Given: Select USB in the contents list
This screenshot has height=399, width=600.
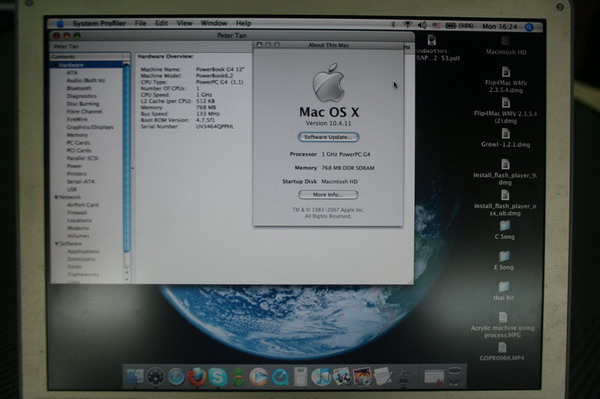Looking at the screenshot, I should coord(72,189).
